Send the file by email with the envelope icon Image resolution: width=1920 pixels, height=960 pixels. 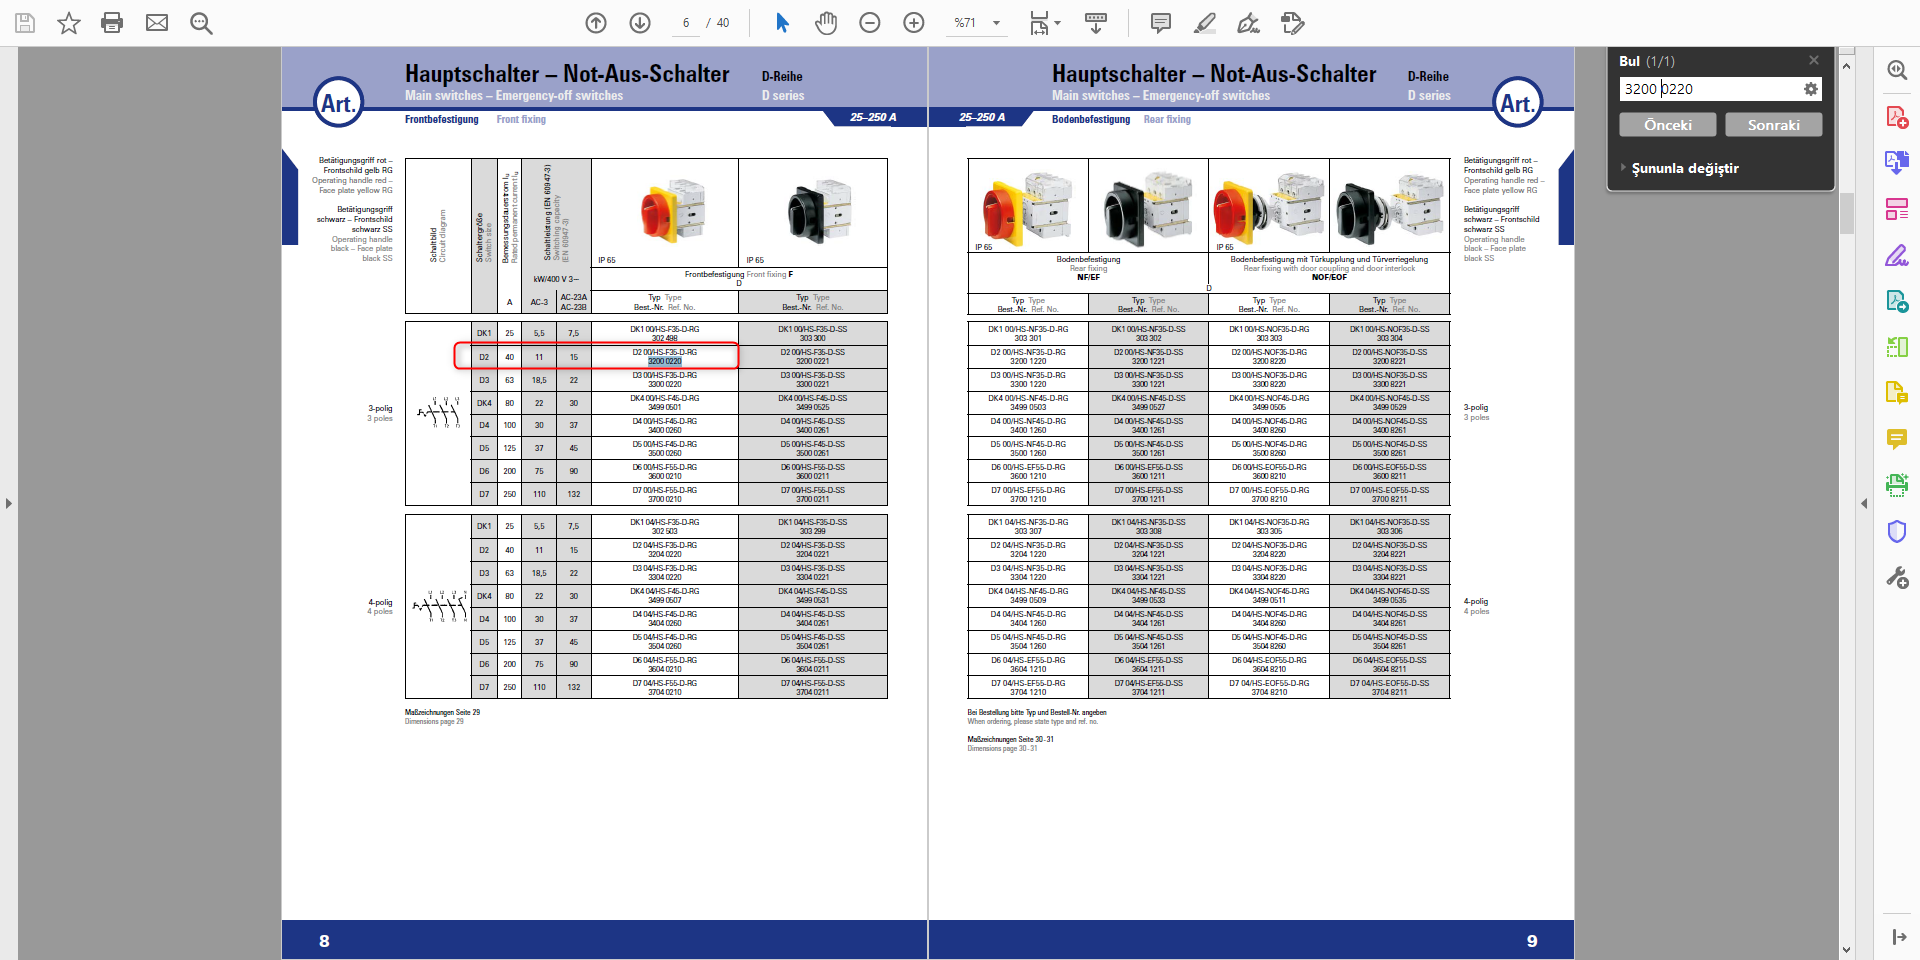[157, 23]
